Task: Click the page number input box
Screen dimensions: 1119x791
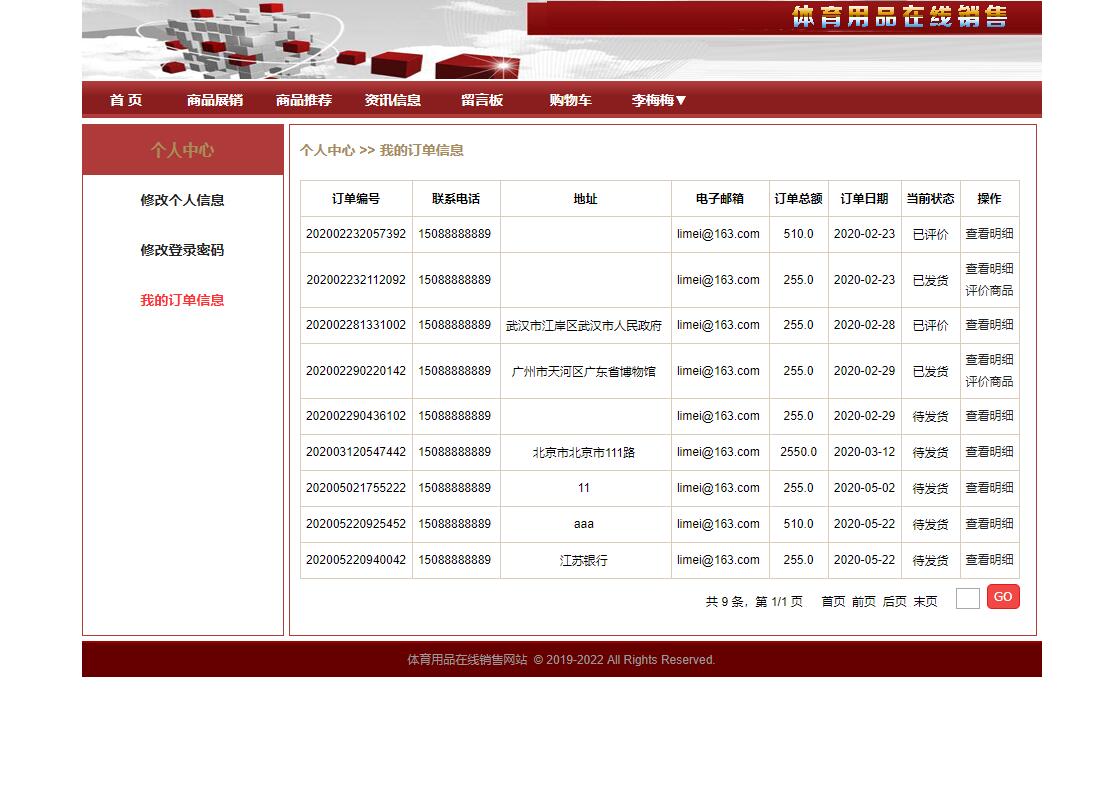Action: point(966,596)
